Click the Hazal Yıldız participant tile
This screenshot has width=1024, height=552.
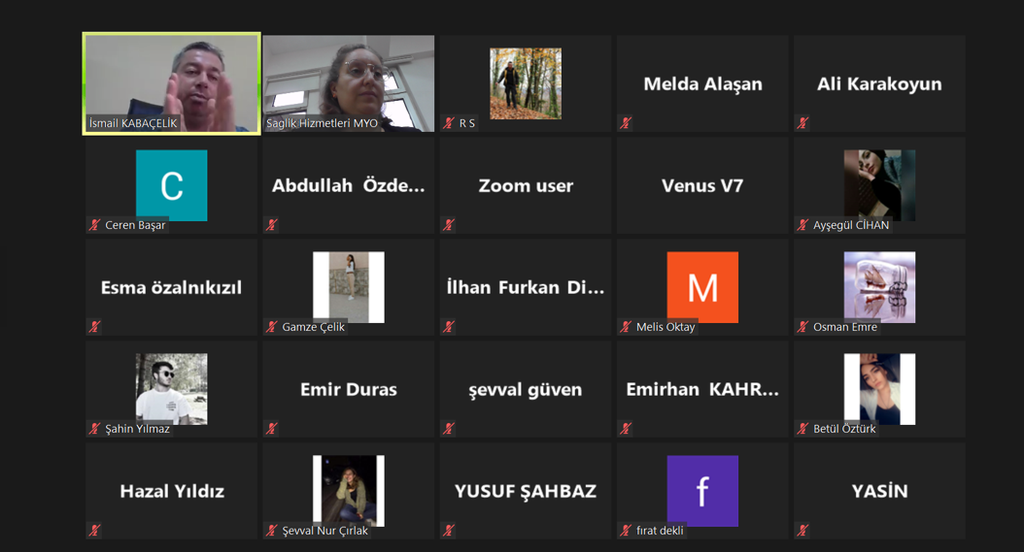pyautogui.click(x=172, y=491)
